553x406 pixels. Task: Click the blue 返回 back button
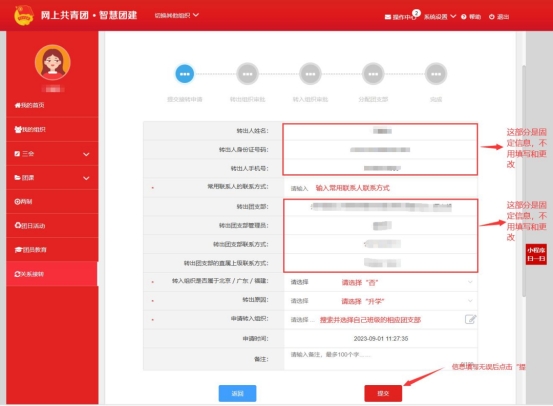(x=237, y=393)
